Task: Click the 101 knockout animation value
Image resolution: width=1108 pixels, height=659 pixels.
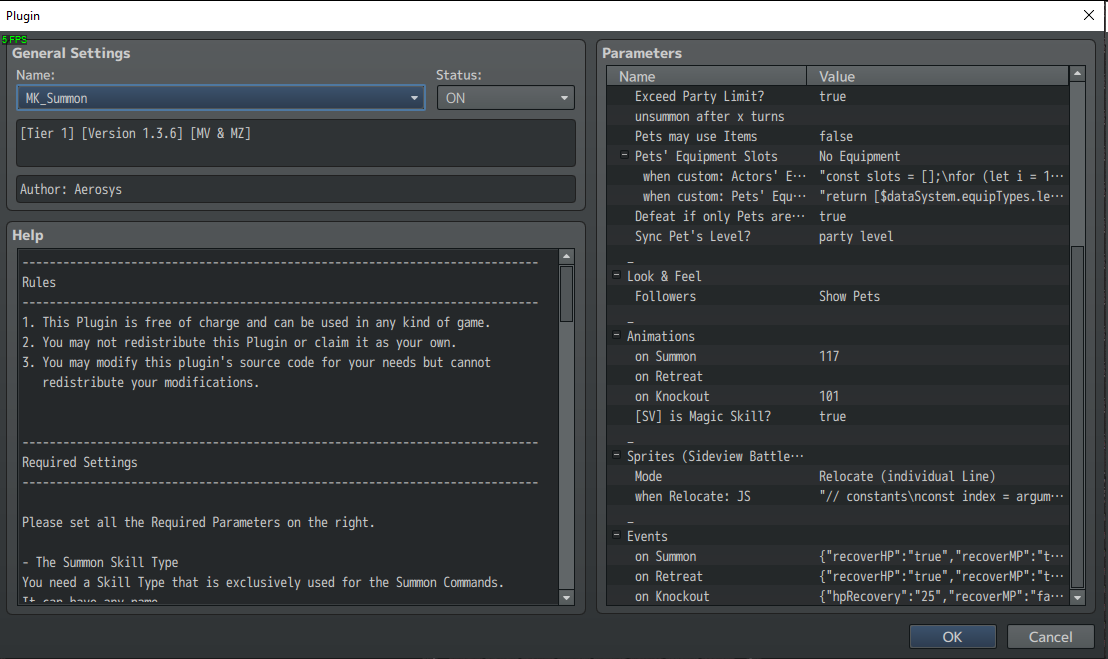Action: (x=829, y=396)
